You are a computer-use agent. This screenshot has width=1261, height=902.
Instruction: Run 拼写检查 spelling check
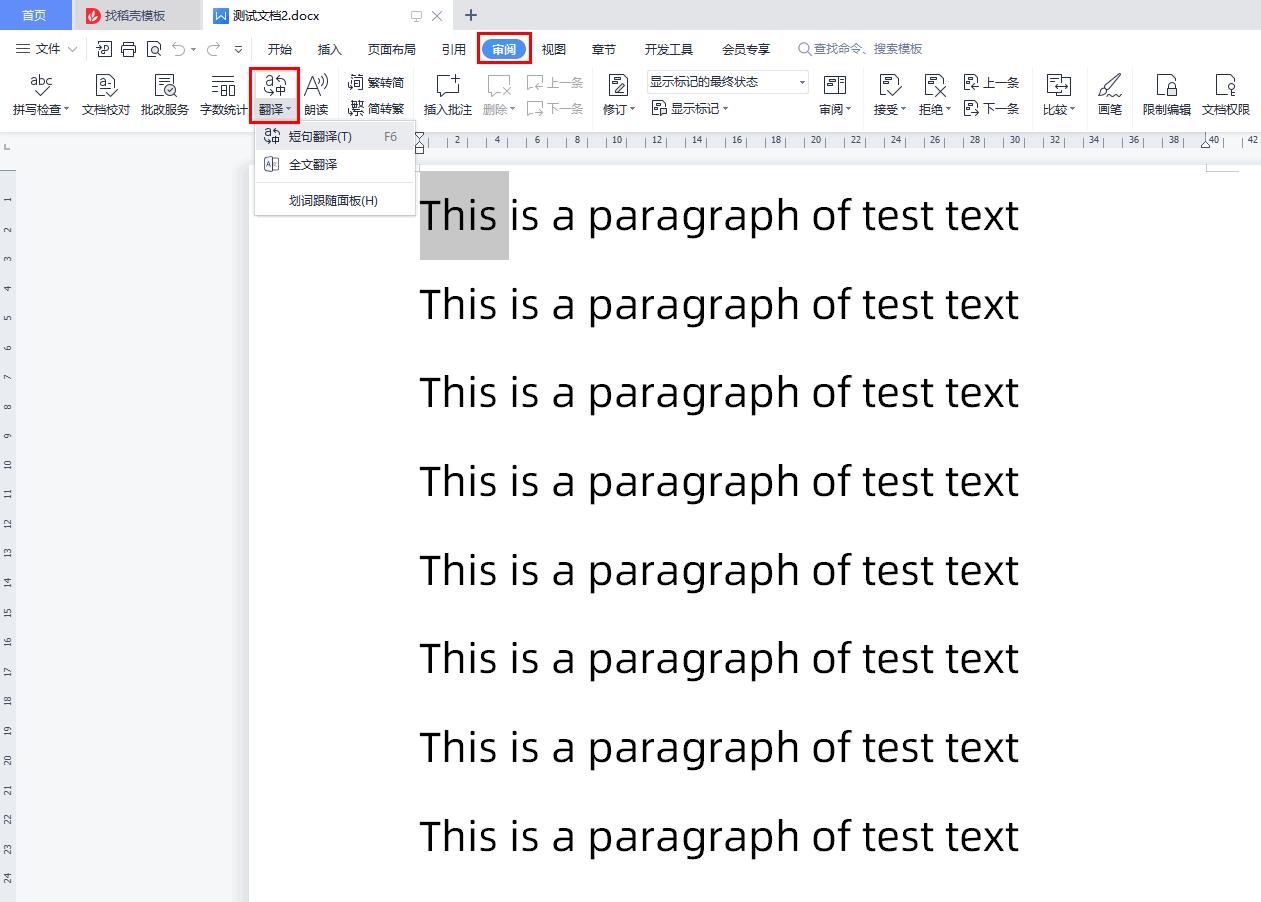click(38, 95)
